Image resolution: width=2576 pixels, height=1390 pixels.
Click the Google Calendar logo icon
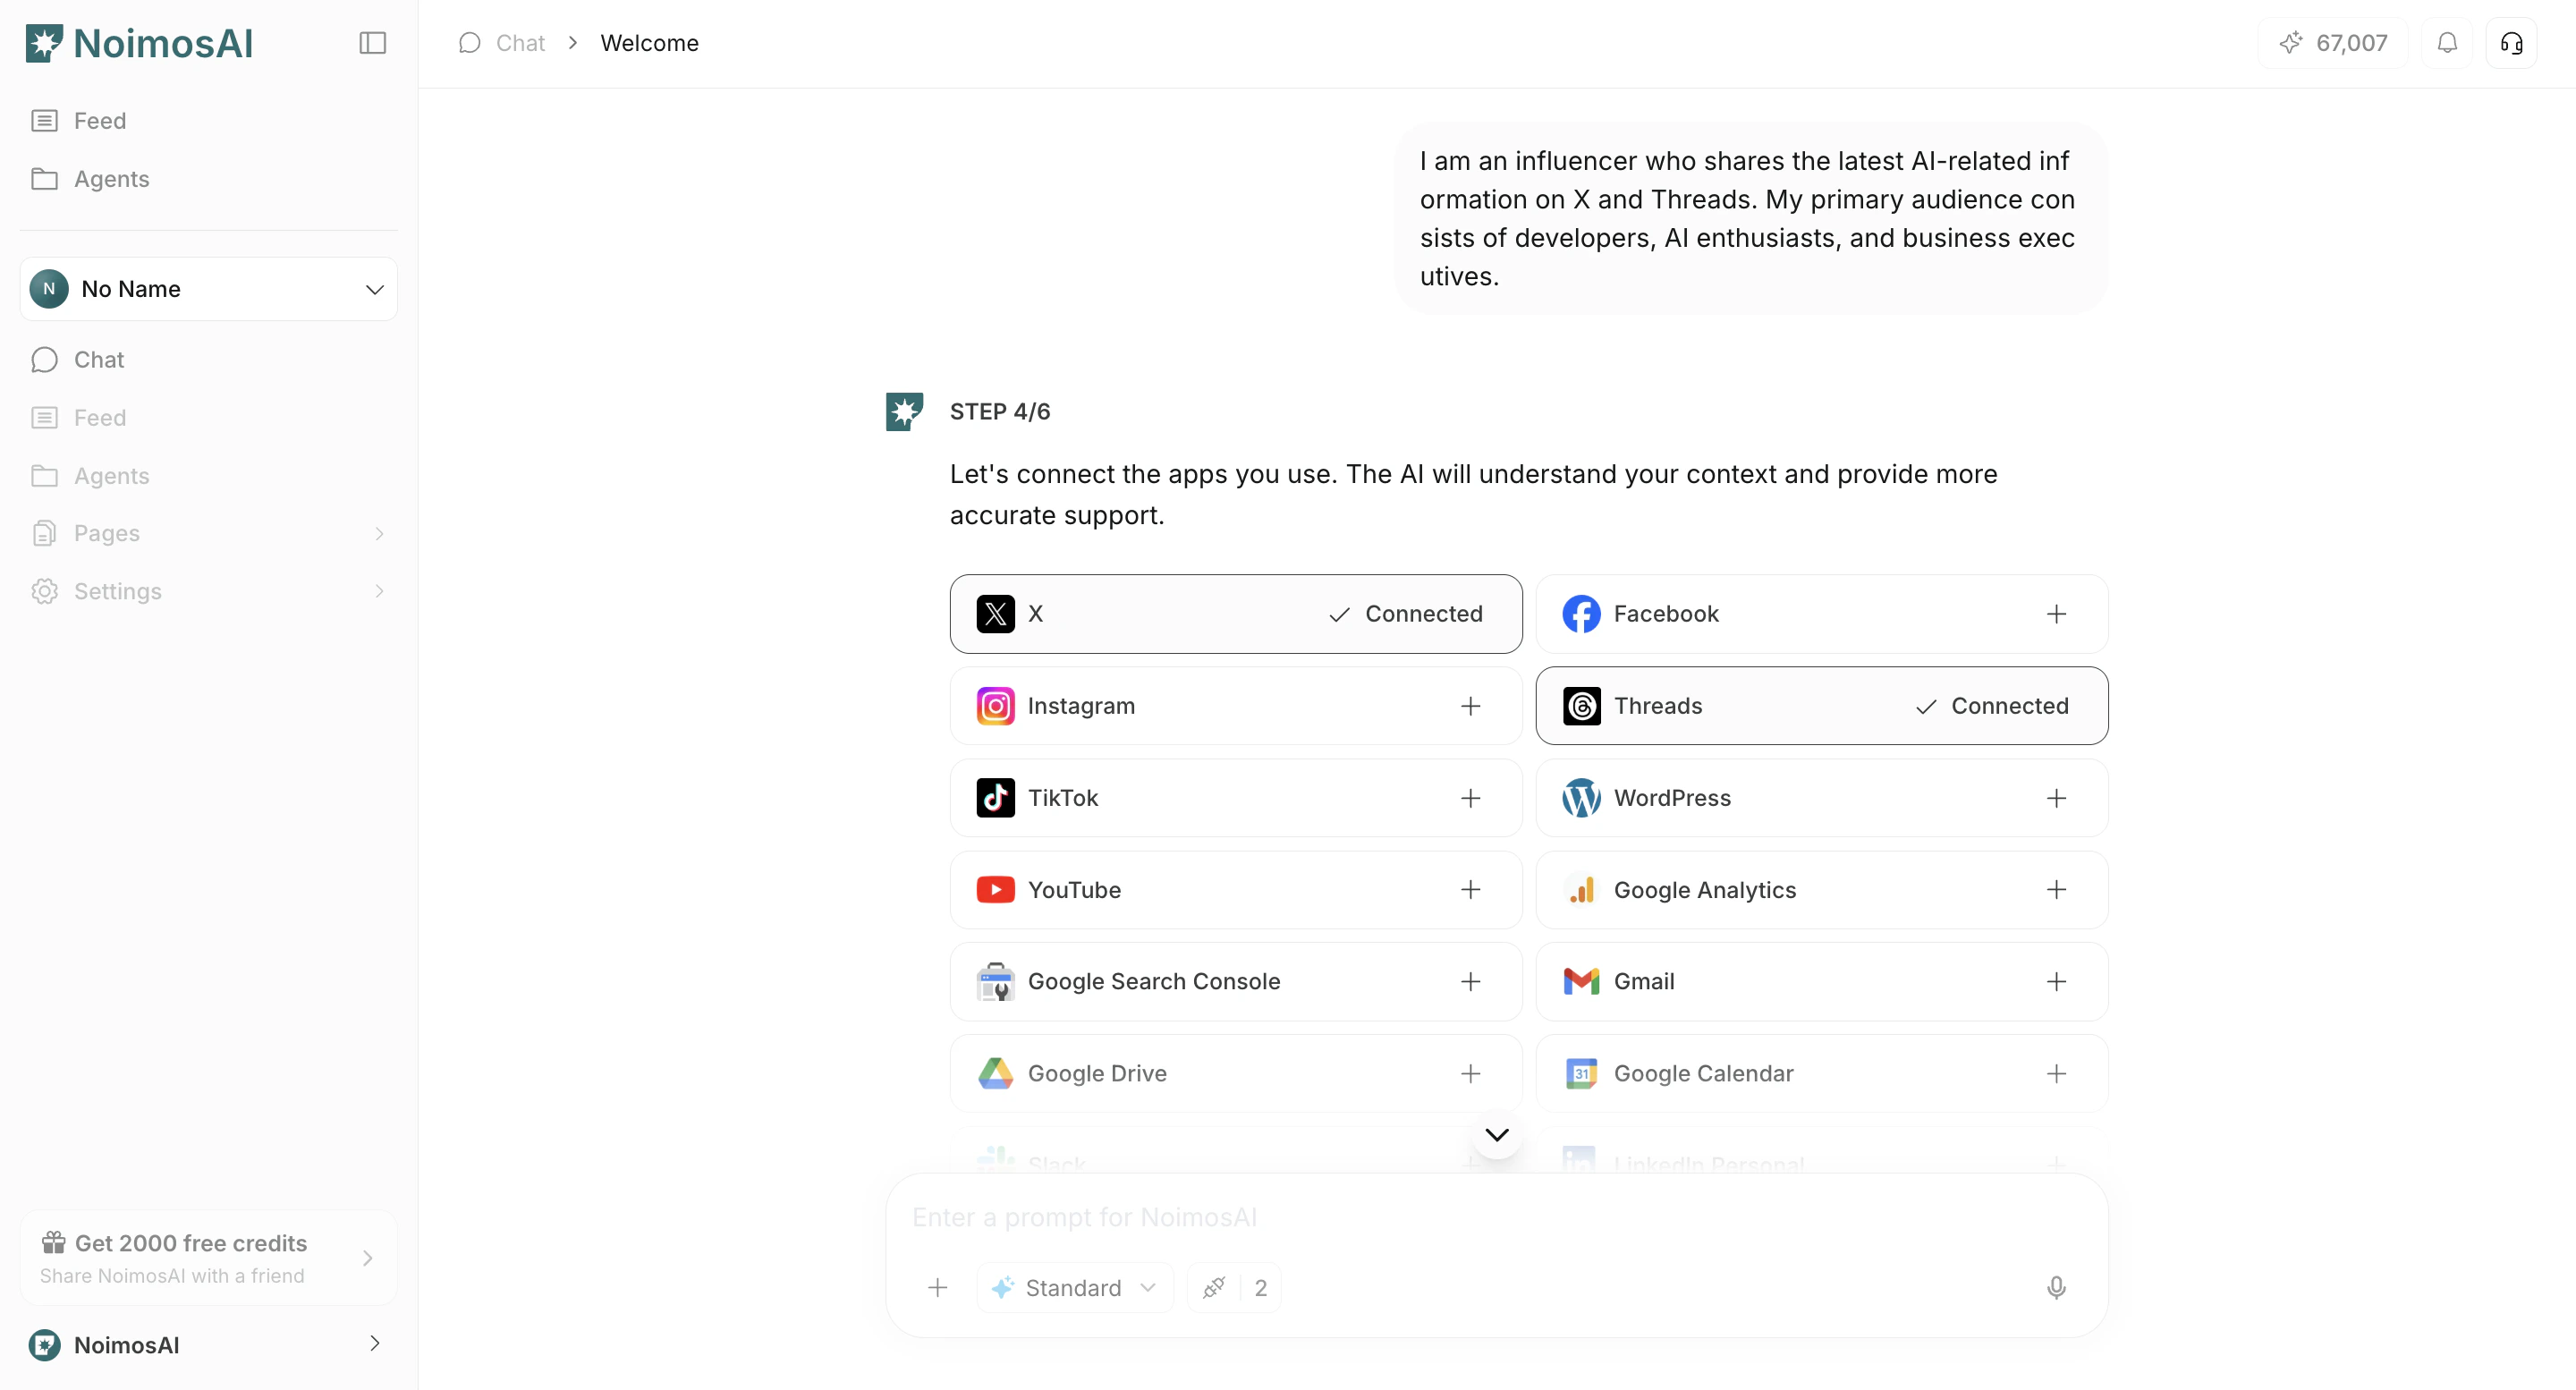(1582, 1074)
